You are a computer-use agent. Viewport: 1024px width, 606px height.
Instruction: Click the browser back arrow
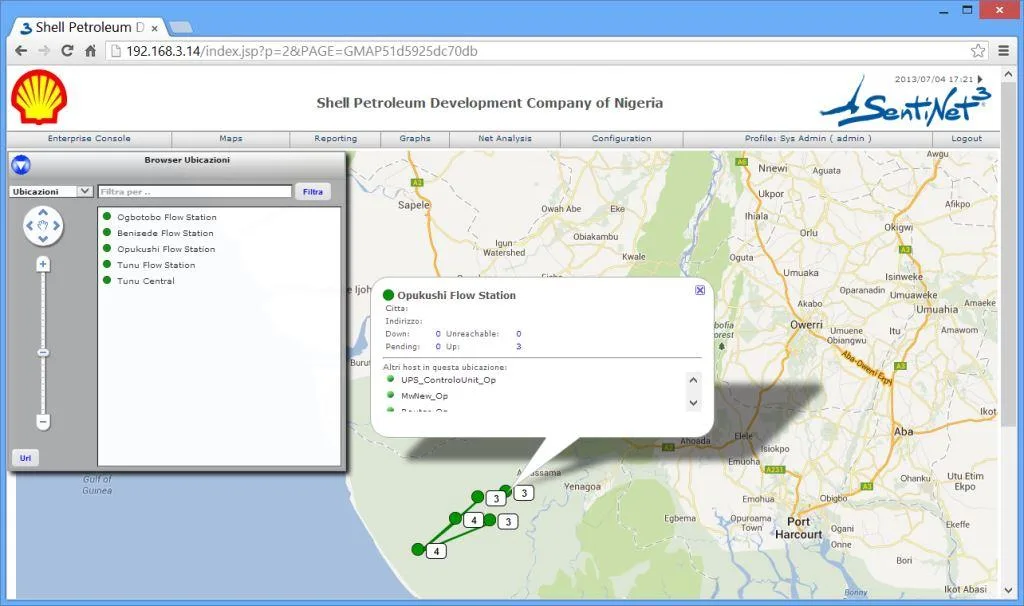click(x=21, y=50)
